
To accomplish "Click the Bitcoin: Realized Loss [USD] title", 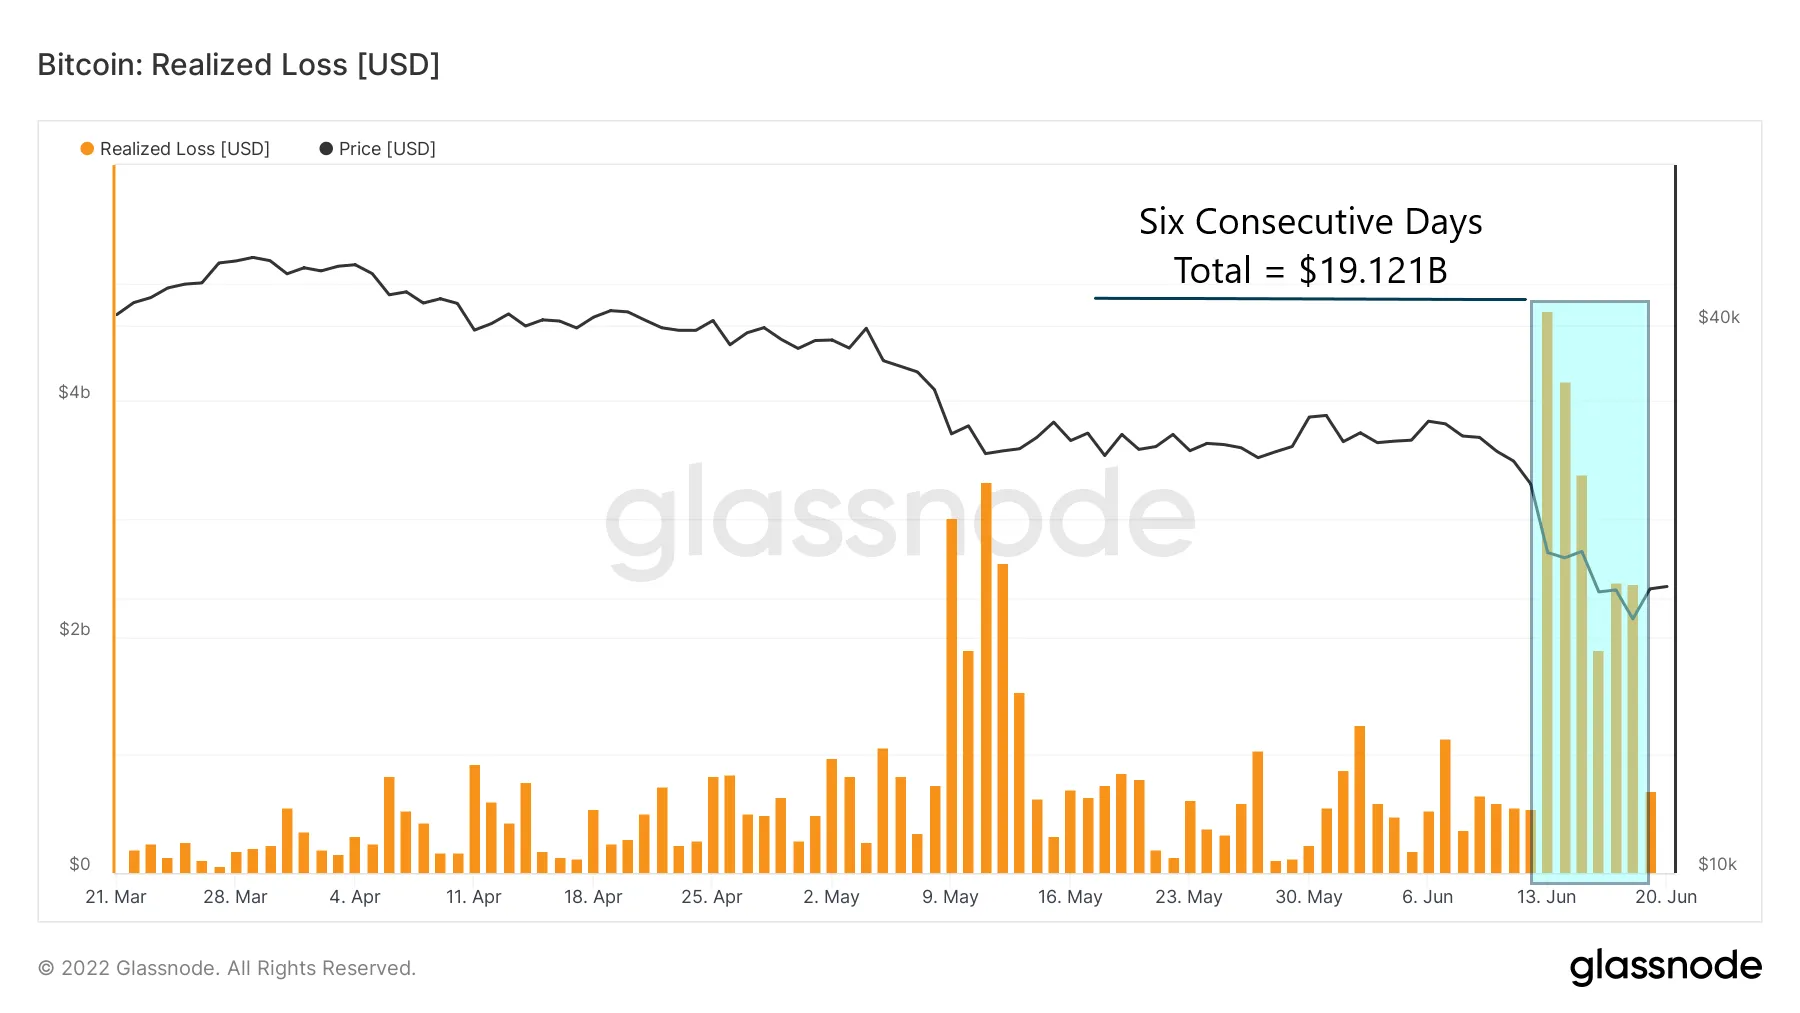I will point(239,65).
